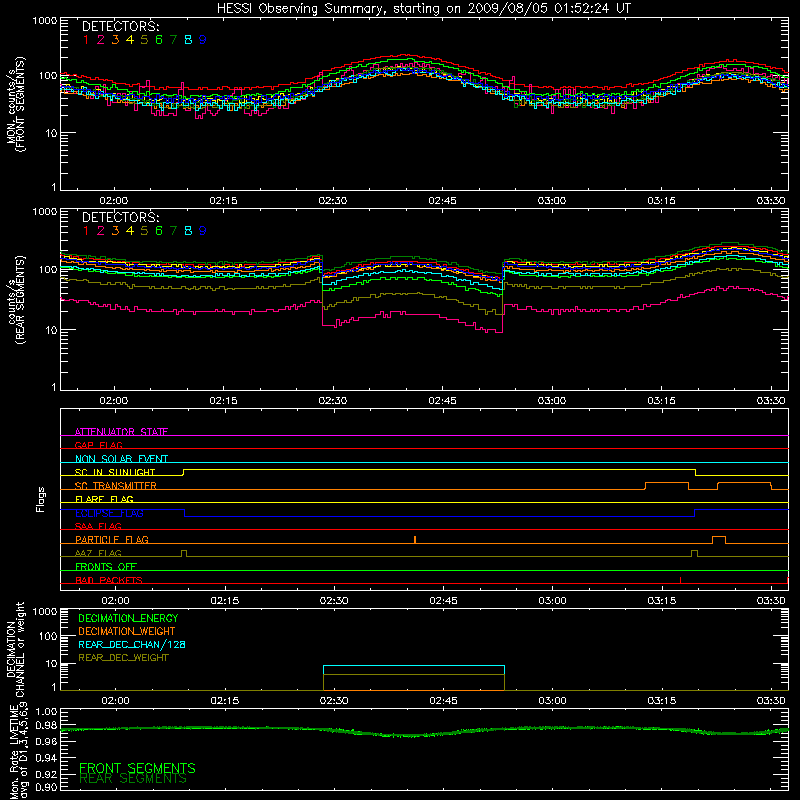Click the FLARE FLAG label
This screenshot has width=800, height=800.
pyautogui.click(x=104, y=499)
